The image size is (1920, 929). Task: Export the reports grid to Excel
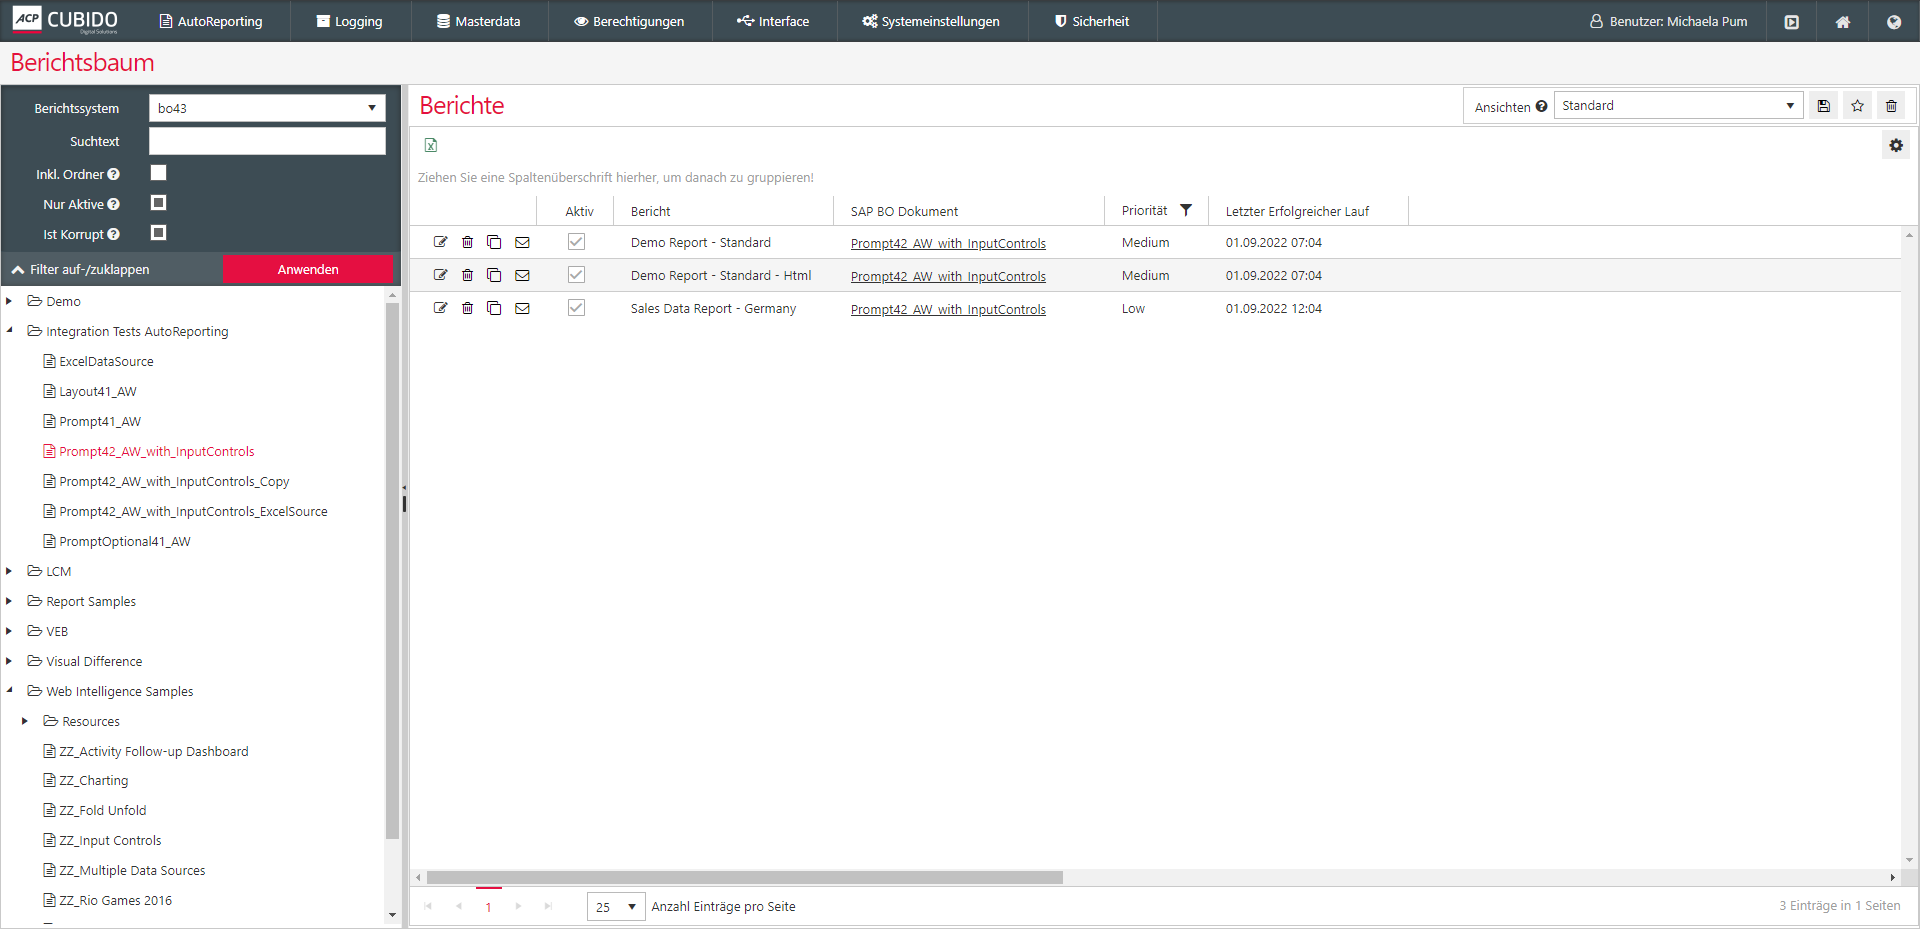click(x=431, y=145)
